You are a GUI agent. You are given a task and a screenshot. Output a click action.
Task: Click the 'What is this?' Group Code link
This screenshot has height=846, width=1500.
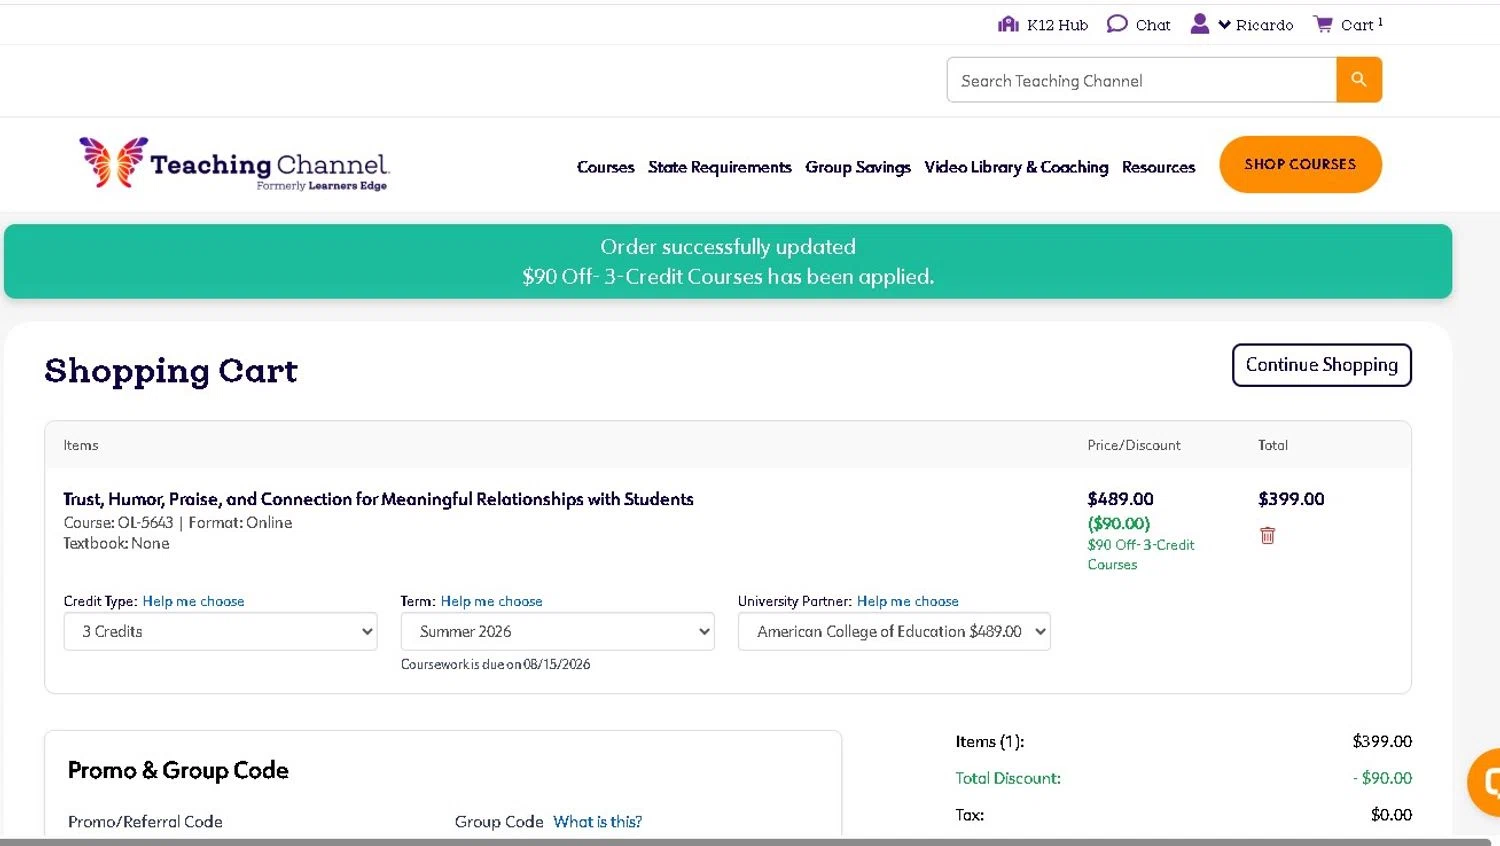tap(597, 821)
